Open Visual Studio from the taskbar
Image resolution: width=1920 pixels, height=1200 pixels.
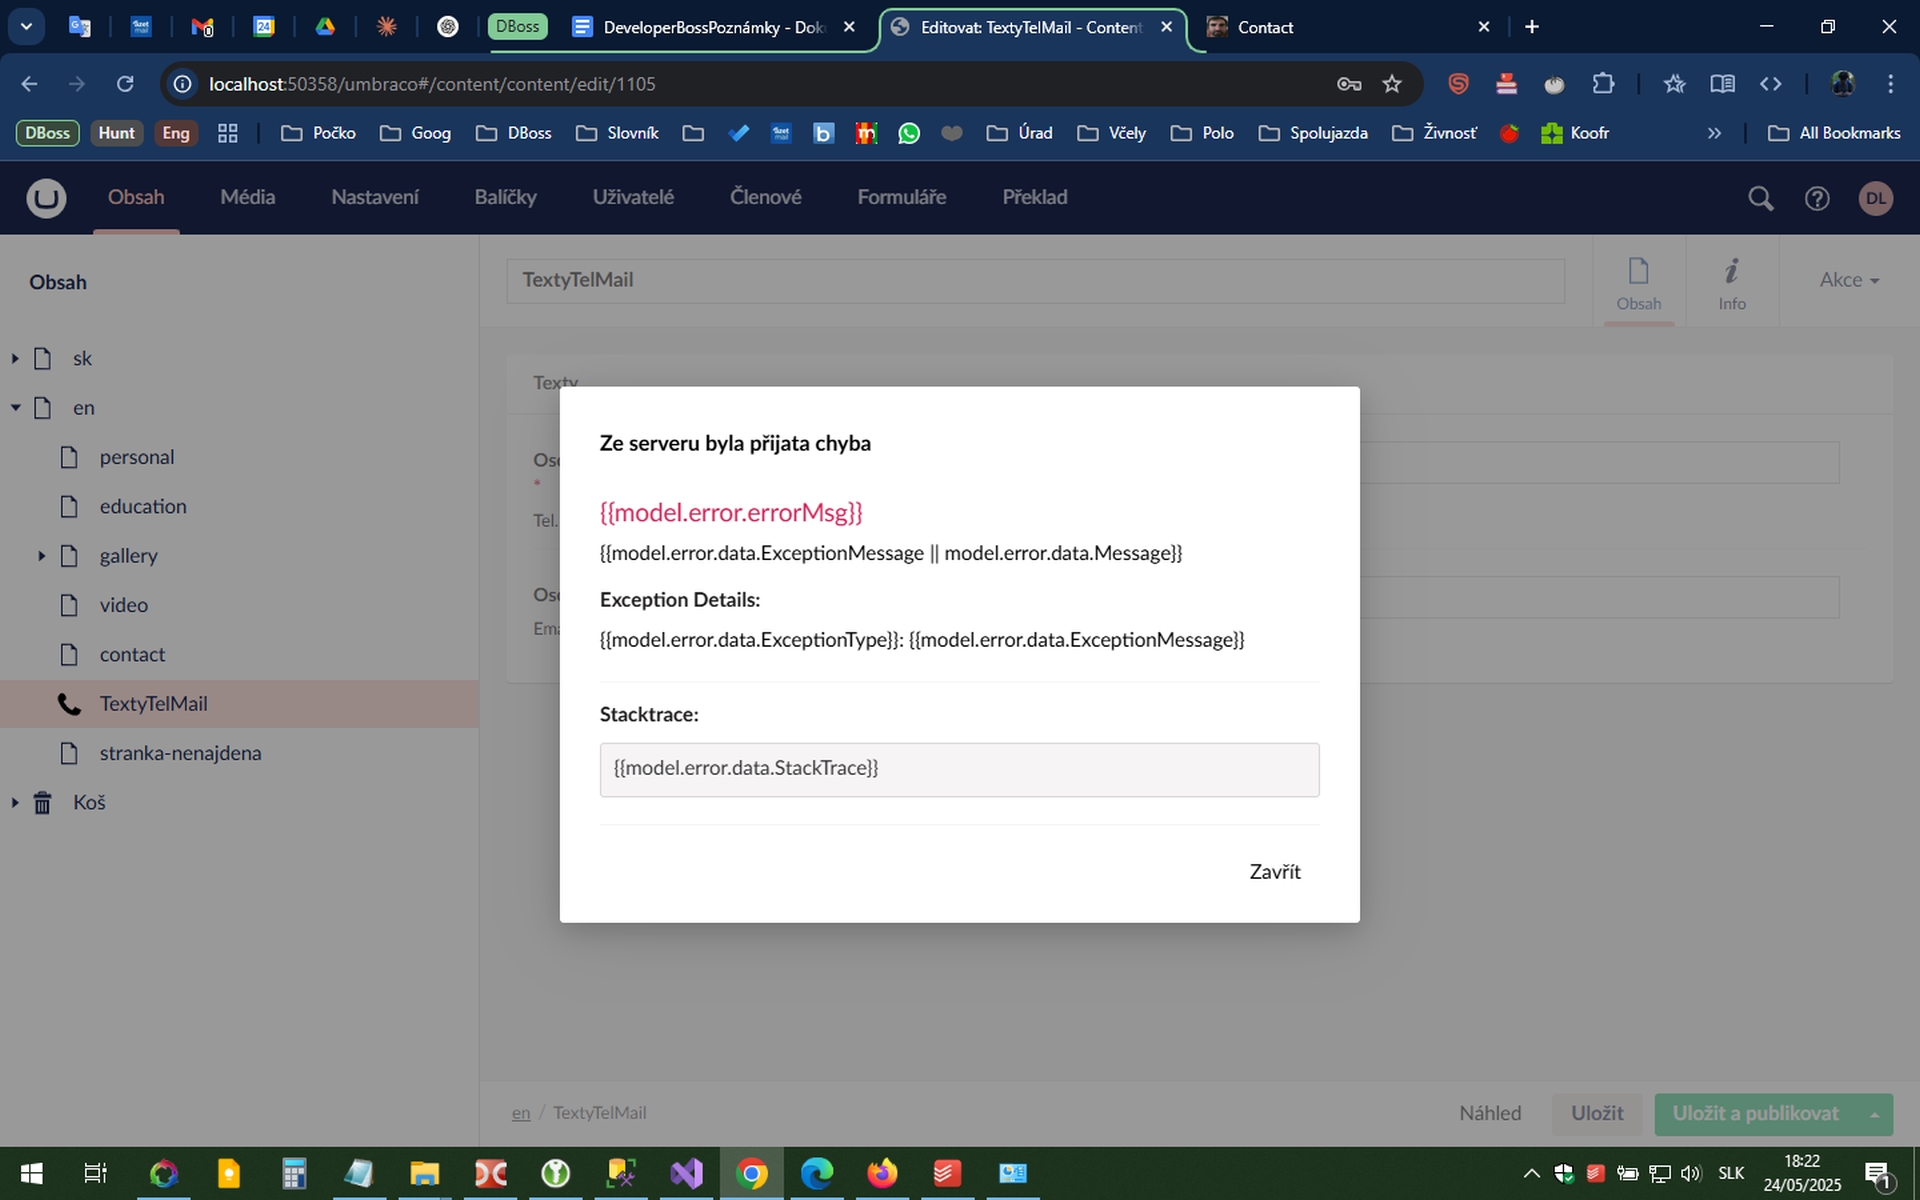tap(686, 1173)
